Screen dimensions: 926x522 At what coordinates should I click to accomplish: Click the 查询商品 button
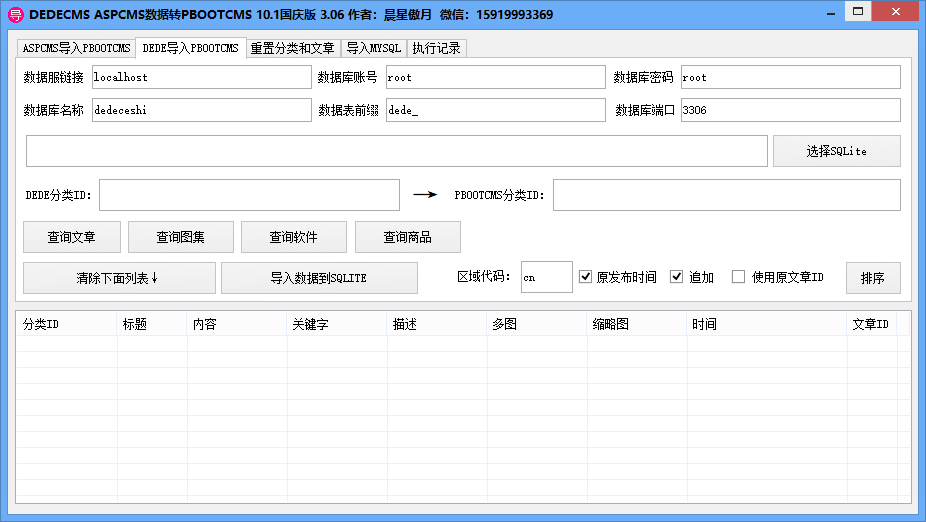tap(407, 237)
